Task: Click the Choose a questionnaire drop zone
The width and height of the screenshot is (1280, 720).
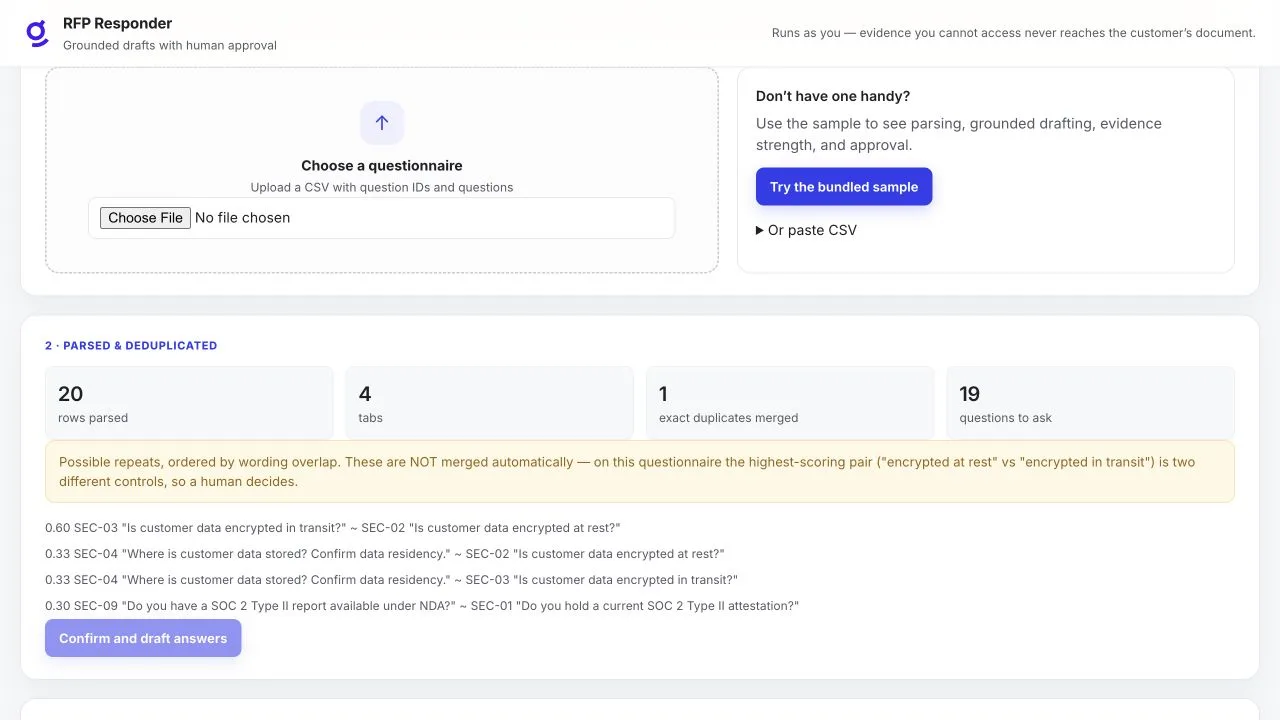Action: coord(382,170)
